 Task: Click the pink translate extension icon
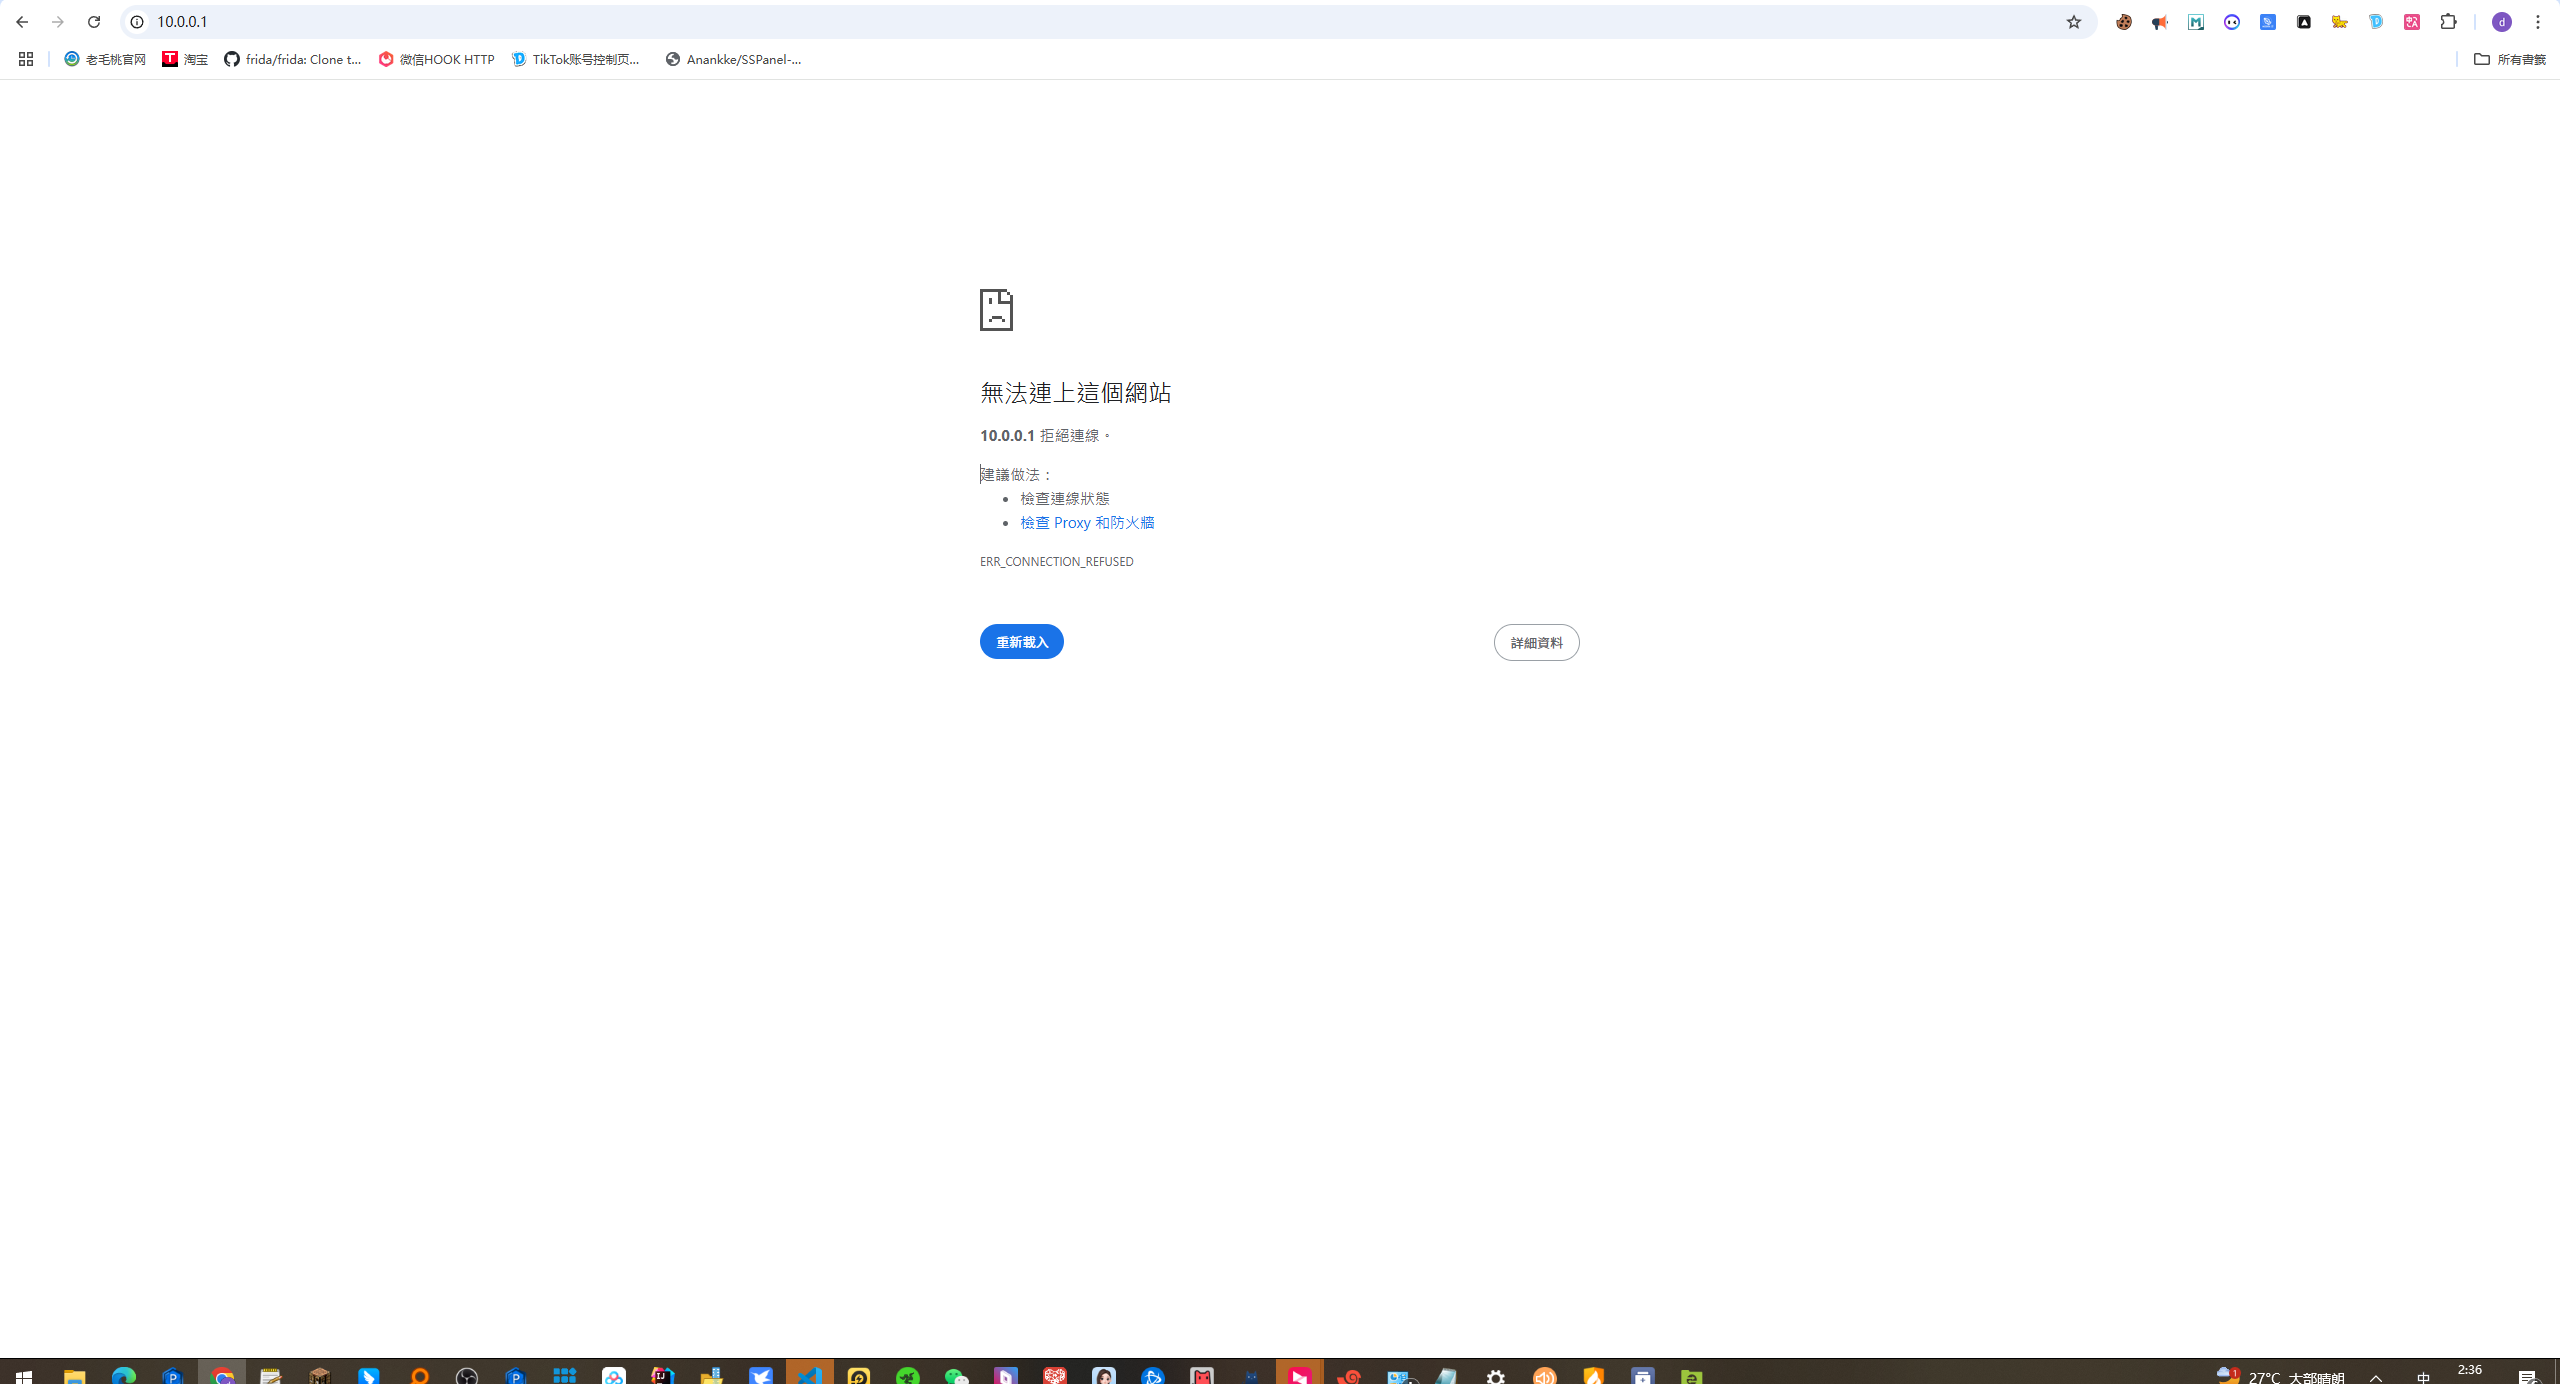2411,22
